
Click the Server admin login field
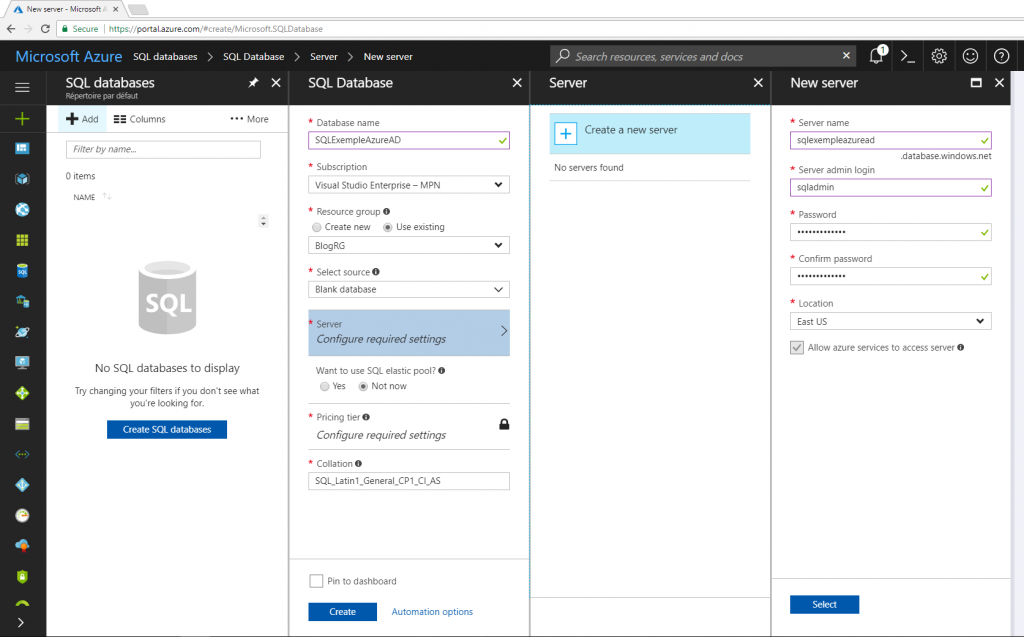coord(891,188)
